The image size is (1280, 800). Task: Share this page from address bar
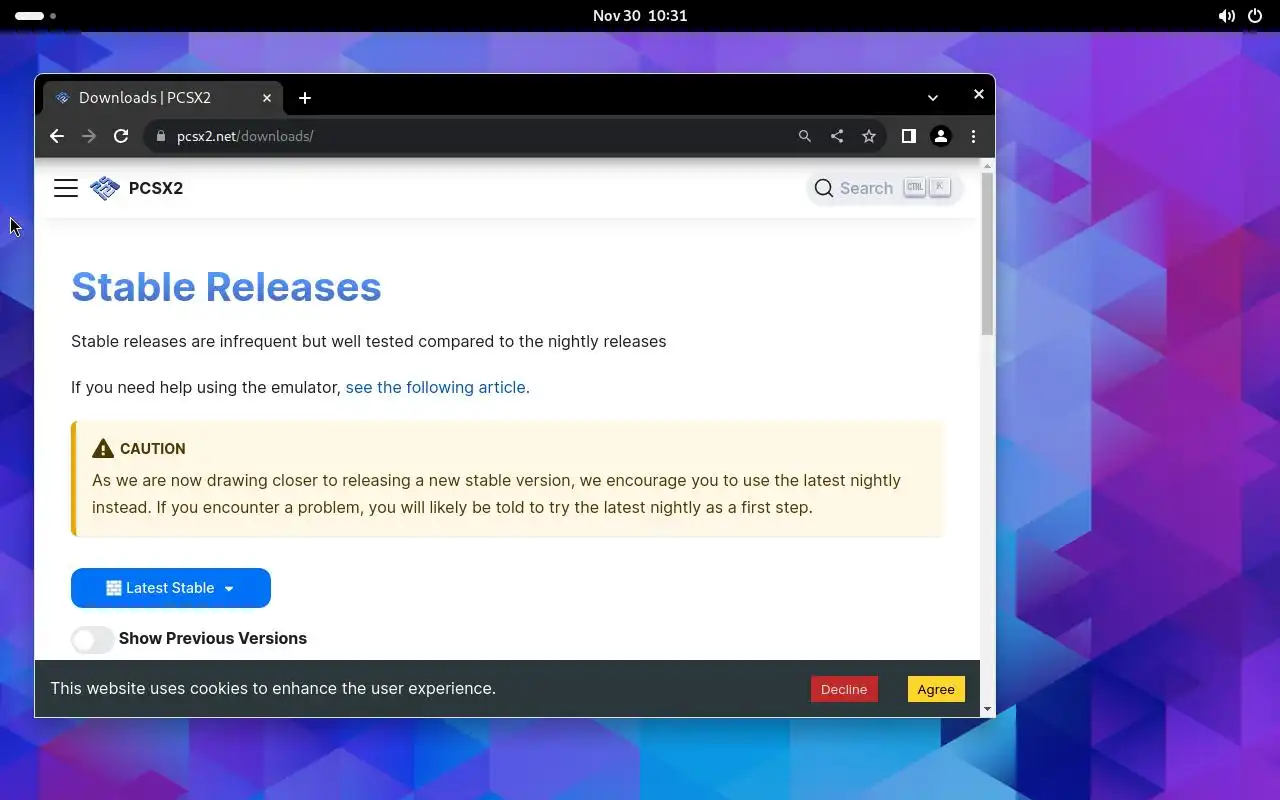837,136
